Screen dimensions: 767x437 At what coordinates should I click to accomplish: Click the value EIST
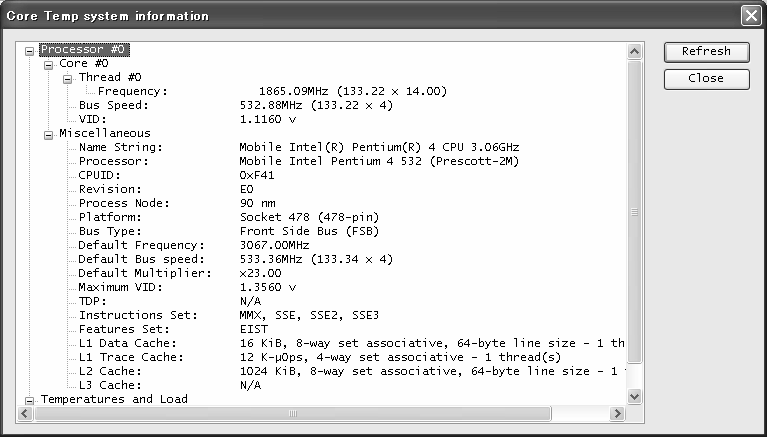tap(253, 329)
